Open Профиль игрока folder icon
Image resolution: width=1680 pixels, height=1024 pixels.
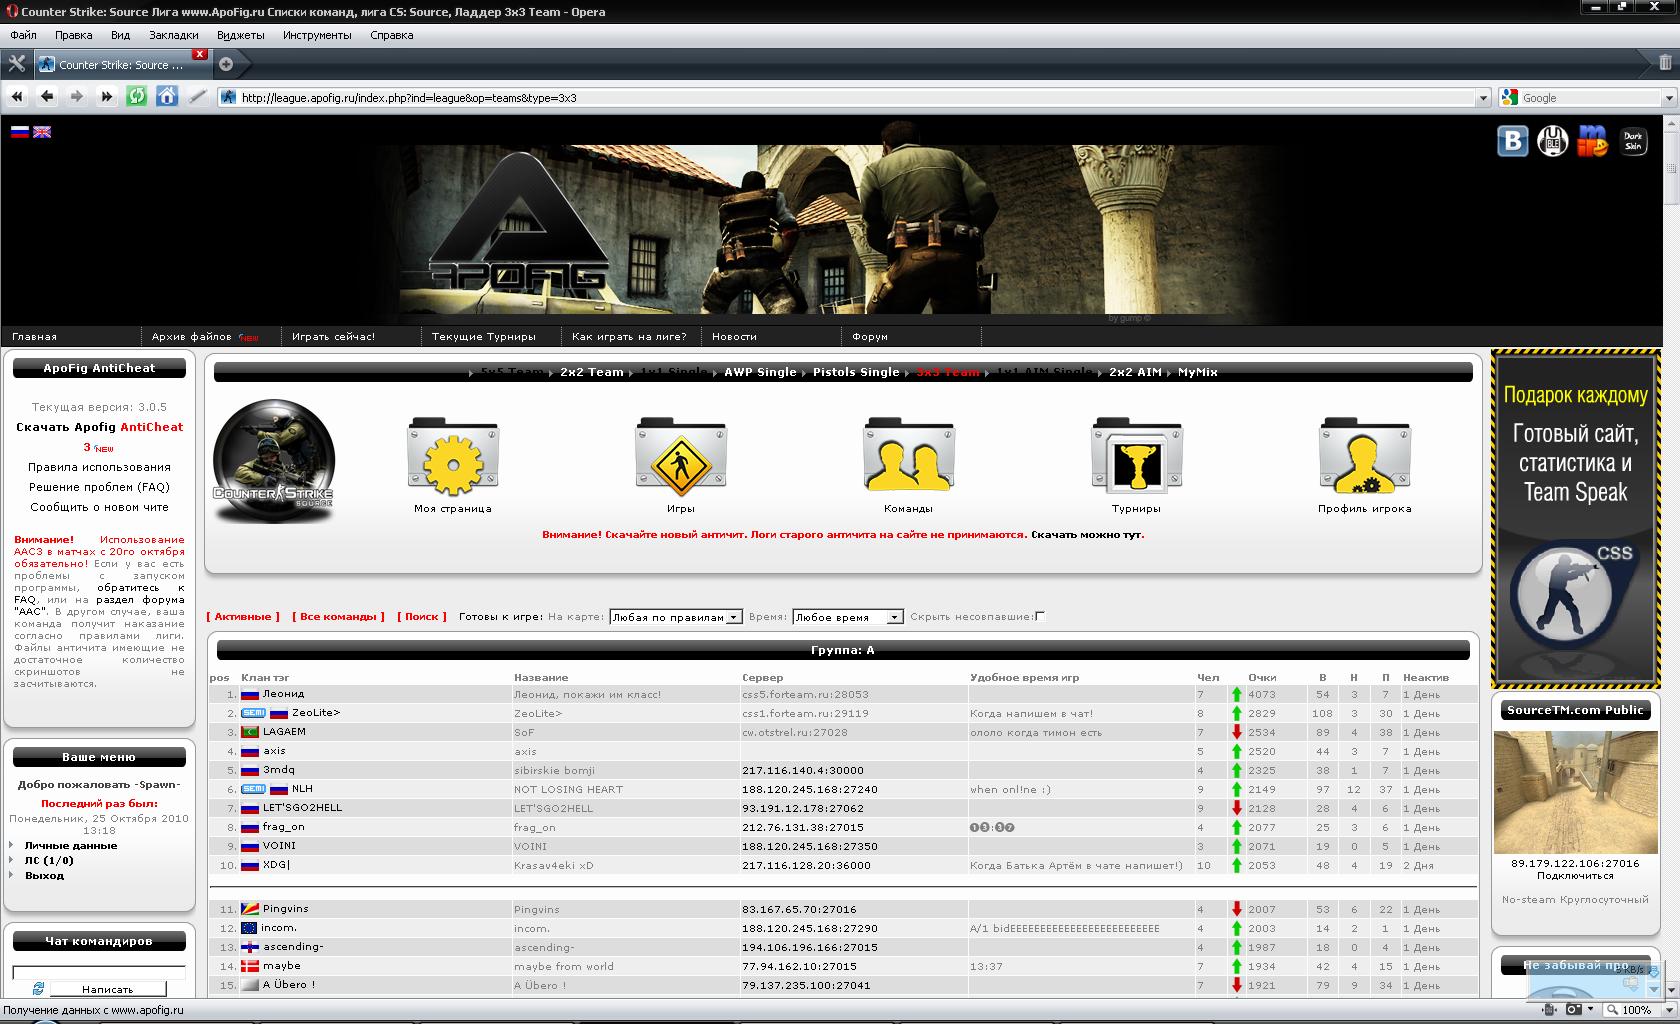[x=1365, y=457]
